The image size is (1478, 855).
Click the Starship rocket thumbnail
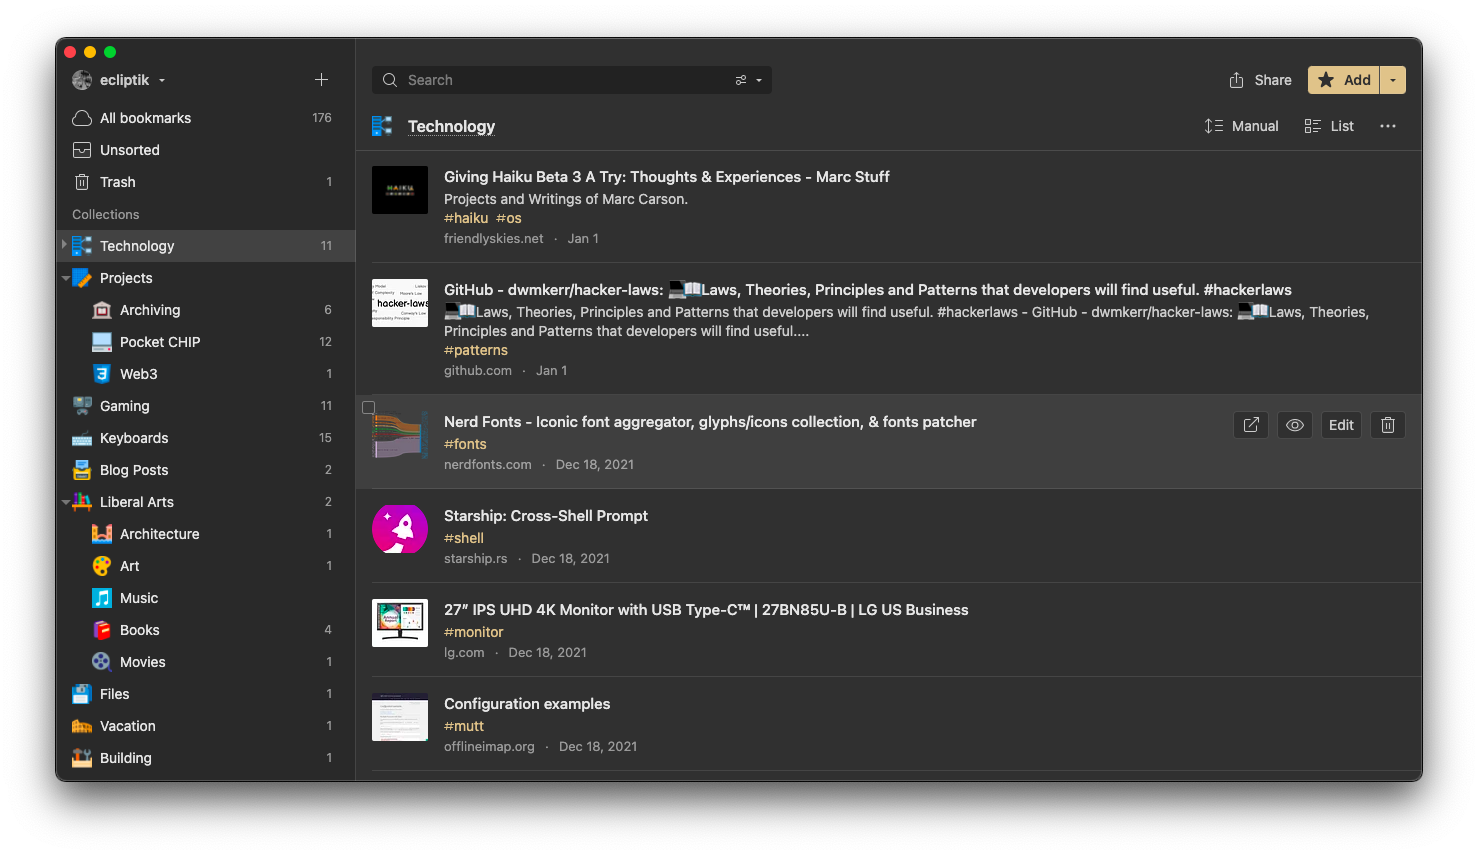[399, 529]
